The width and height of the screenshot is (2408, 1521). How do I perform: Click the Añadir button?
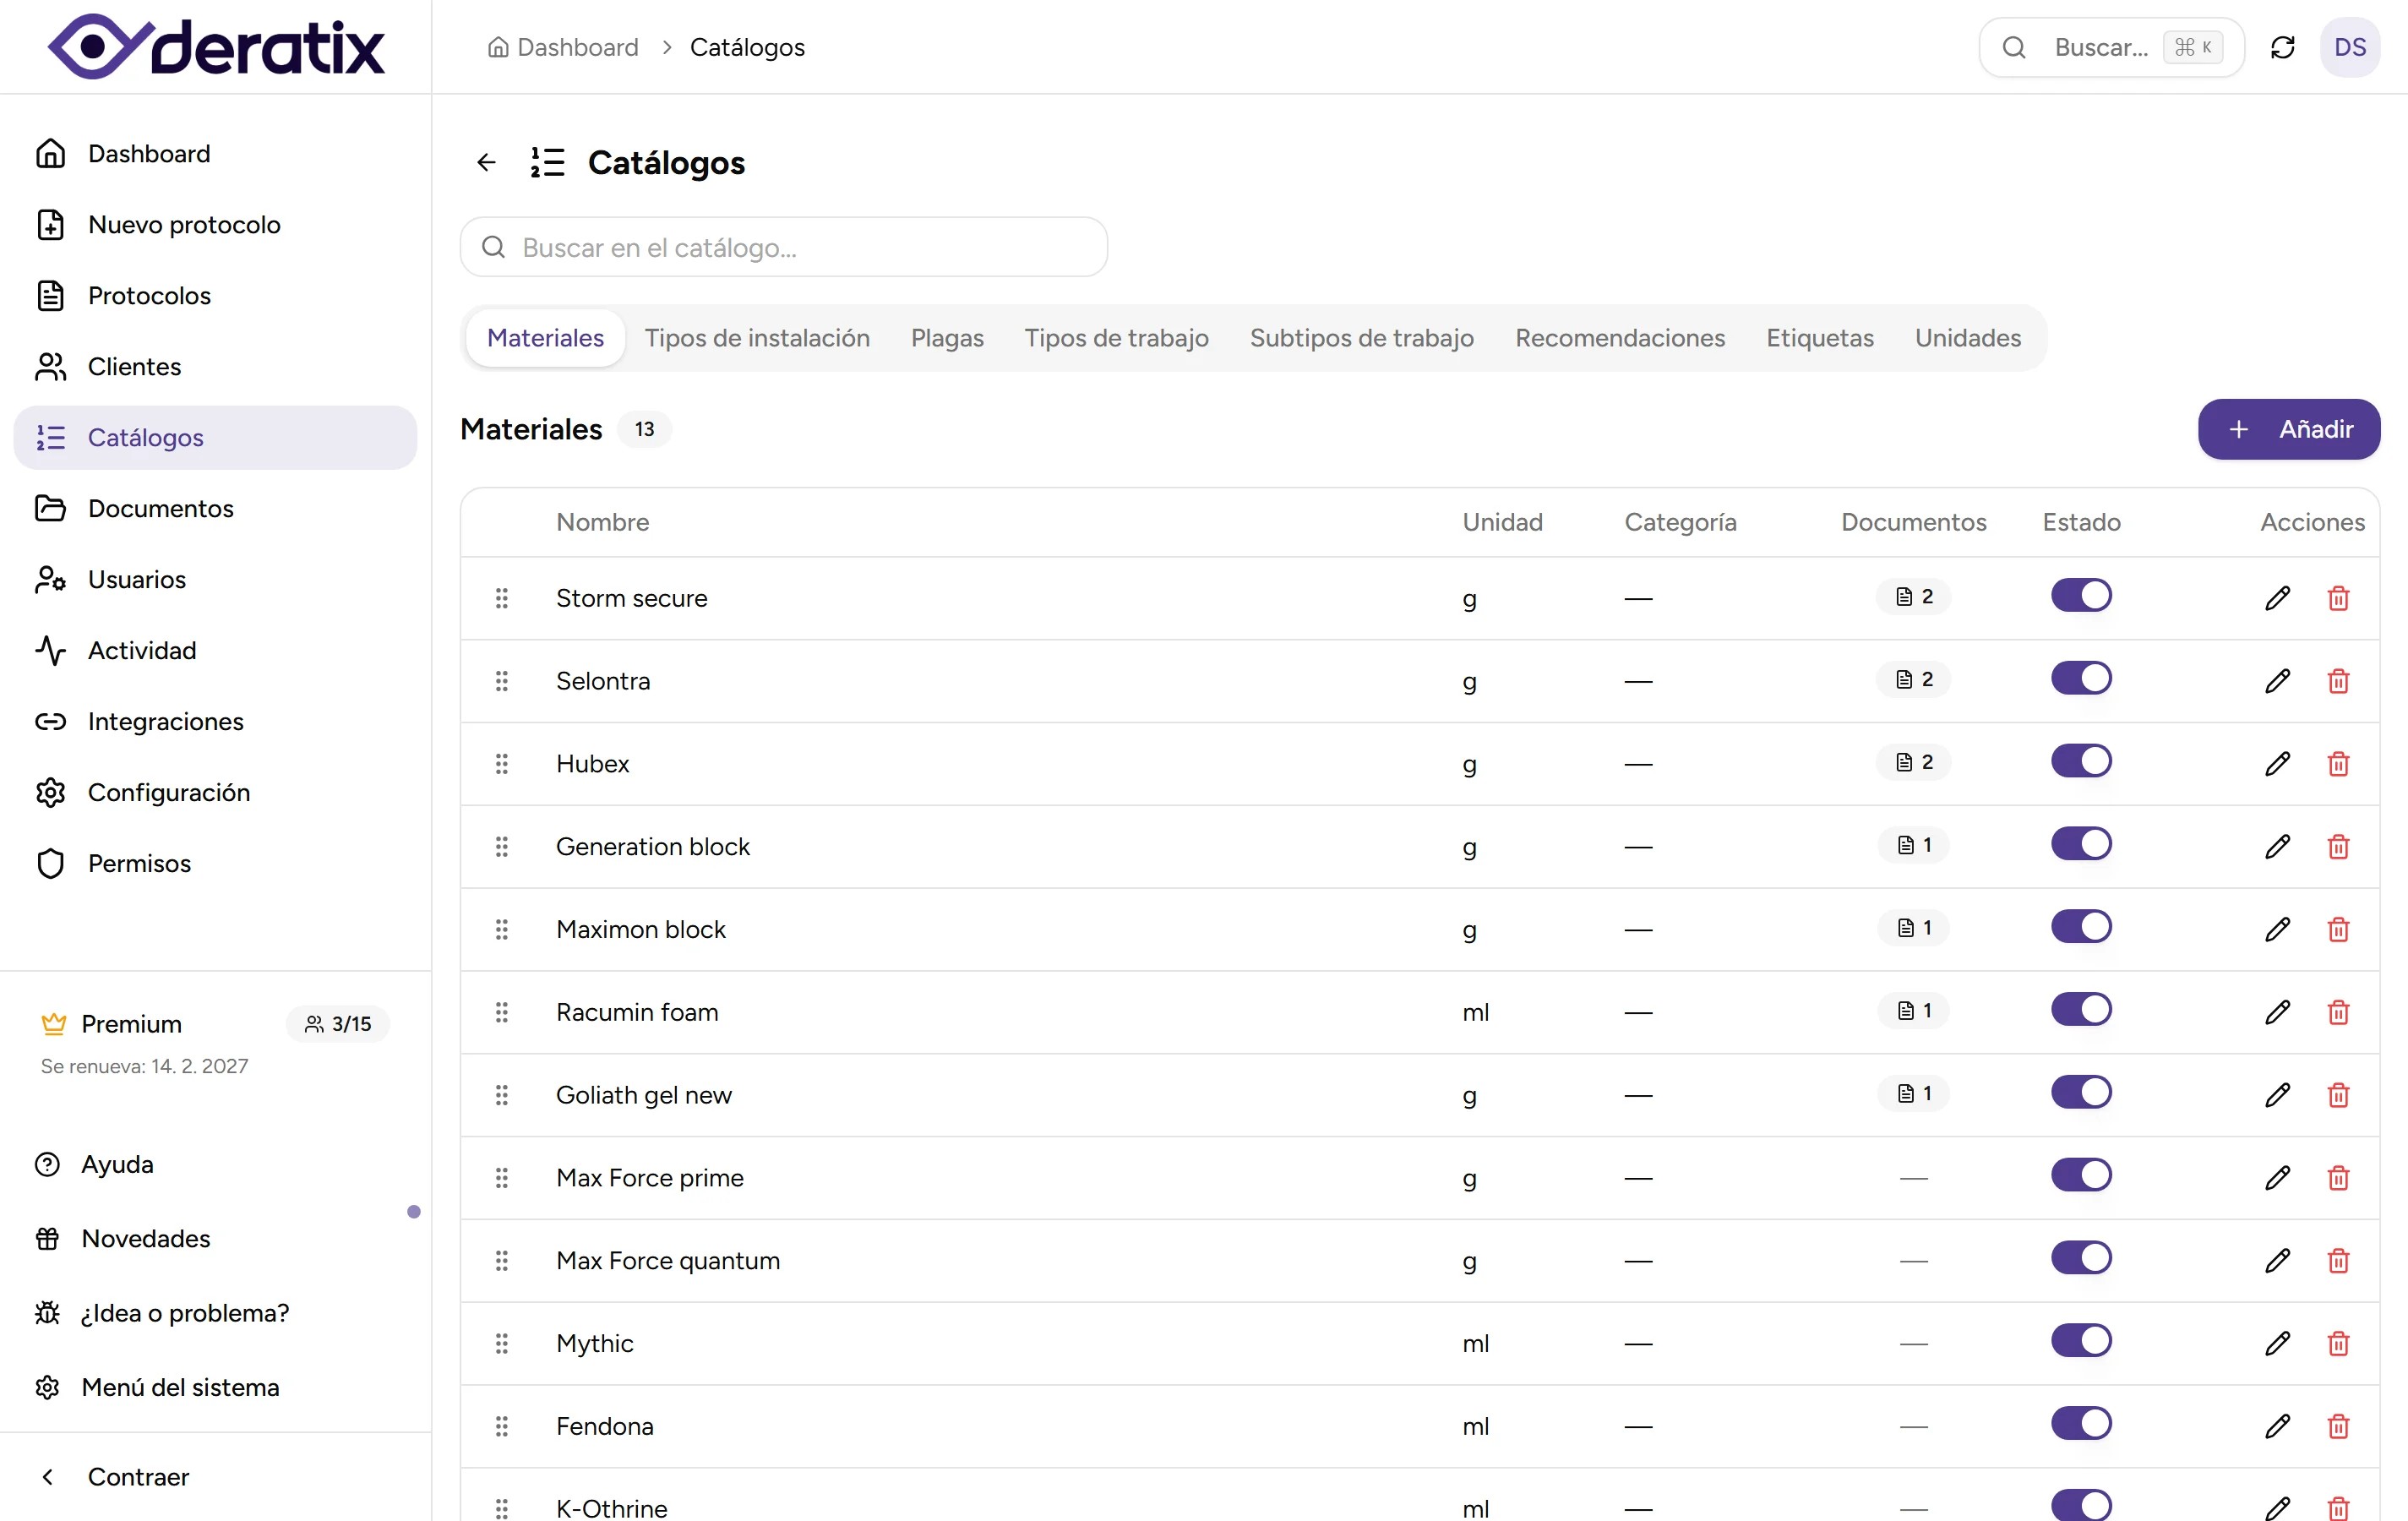coord(2288,429)
